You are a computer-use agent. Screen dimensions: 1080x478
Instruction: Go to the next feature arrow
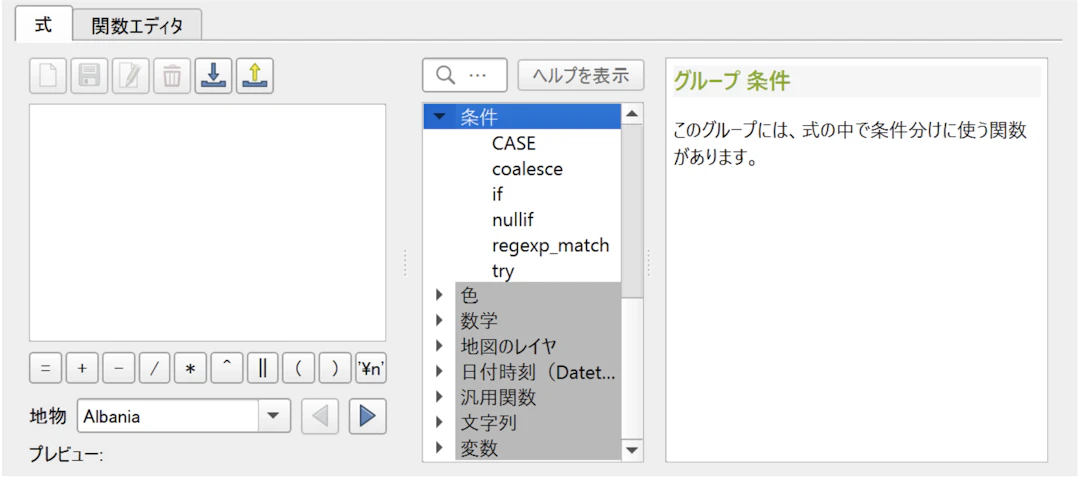coord(367,416)
